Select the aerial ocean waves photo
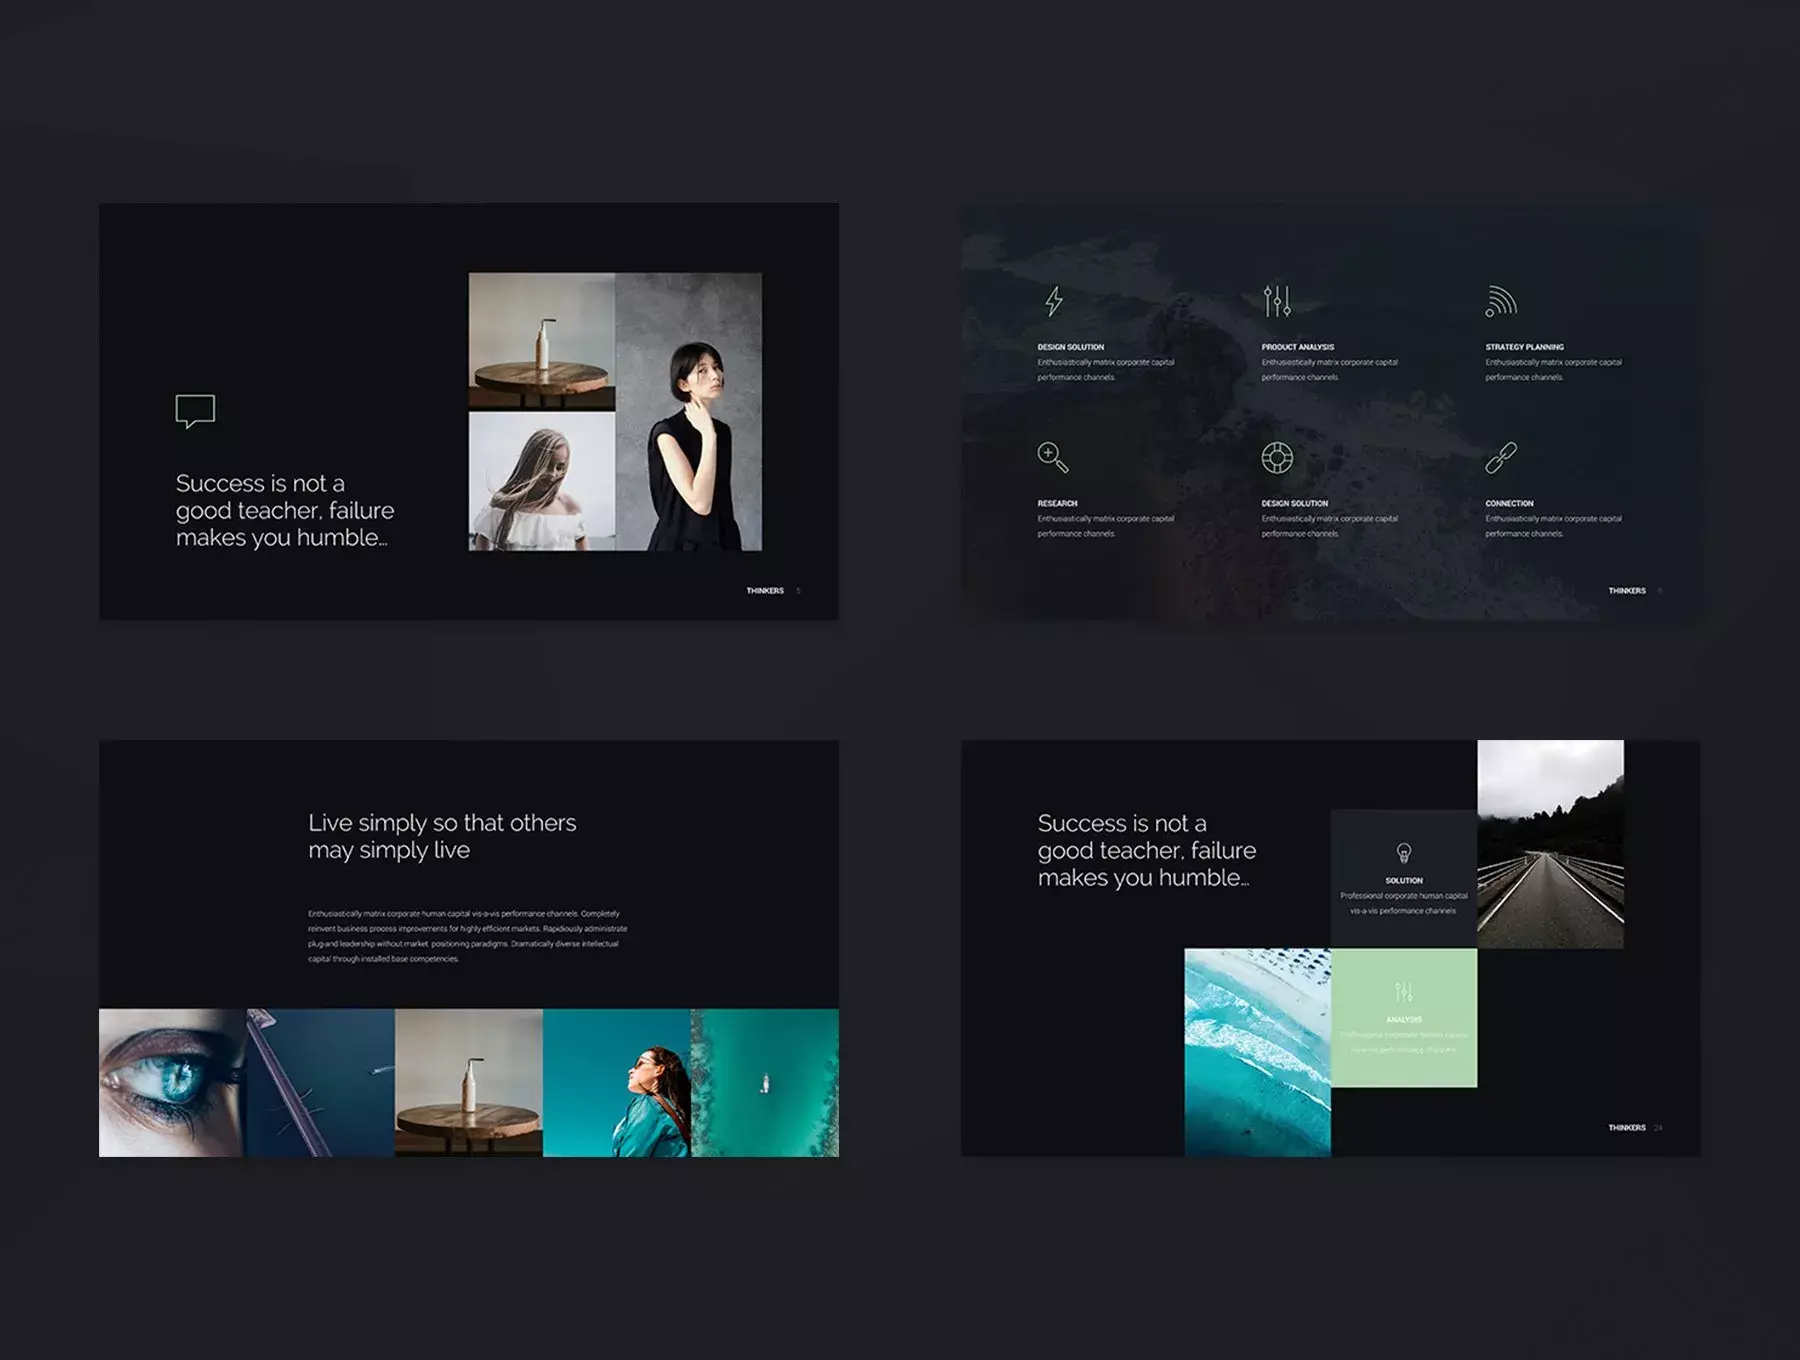This screenshot has height=1360, width=1800. tap(1258, 1053)
